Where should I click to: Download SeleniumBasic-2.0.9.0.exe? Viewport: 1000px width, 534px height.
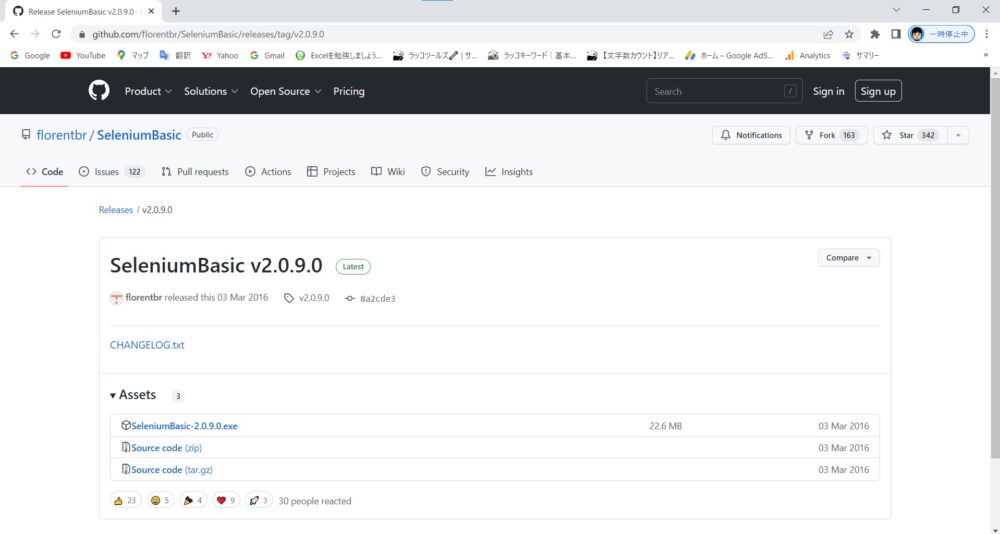coord(184,426)
